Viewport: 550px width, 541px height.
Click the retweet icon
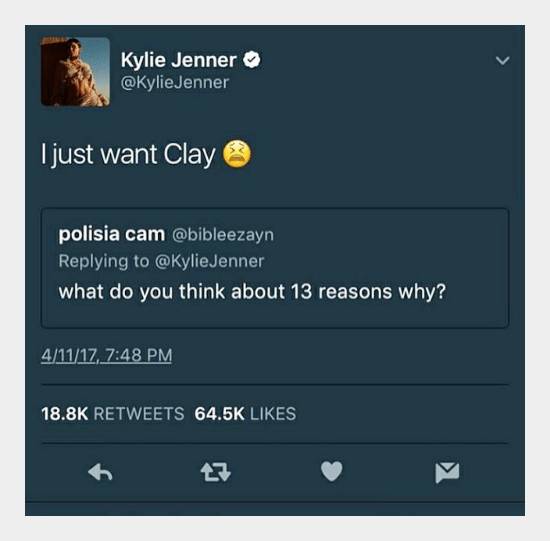click(216, 472)
